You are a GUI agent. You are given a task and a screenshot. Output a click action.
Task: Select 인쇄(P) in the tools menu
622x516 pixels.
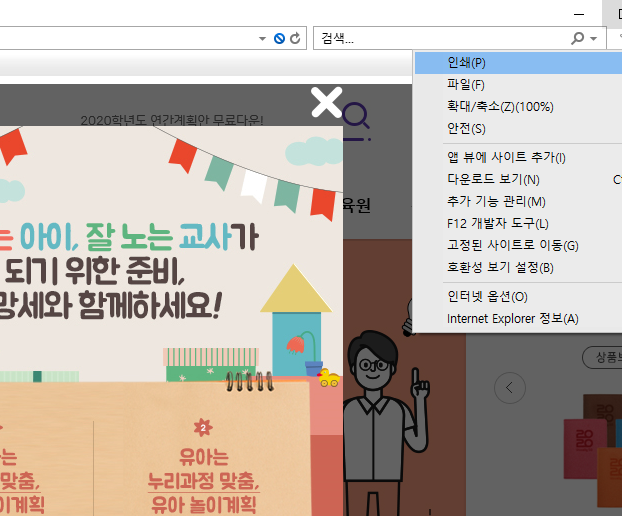click(518, 63)
